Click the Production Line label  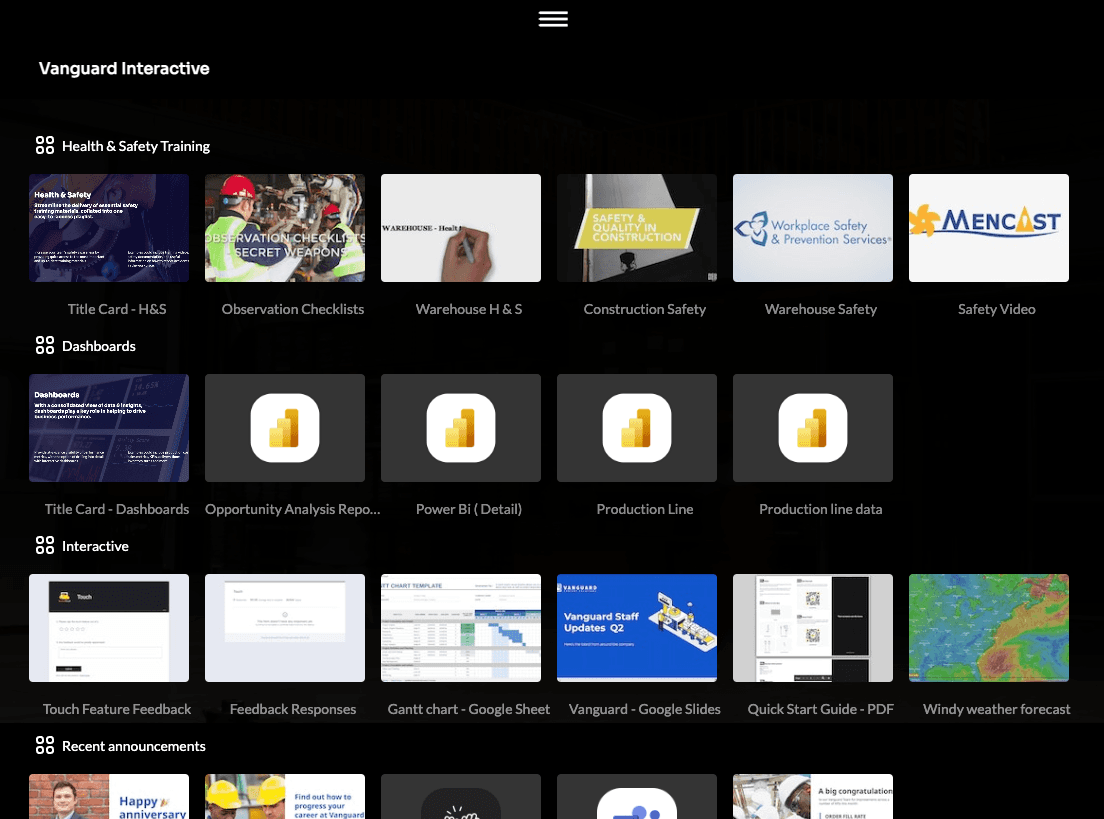pos(645,509)
